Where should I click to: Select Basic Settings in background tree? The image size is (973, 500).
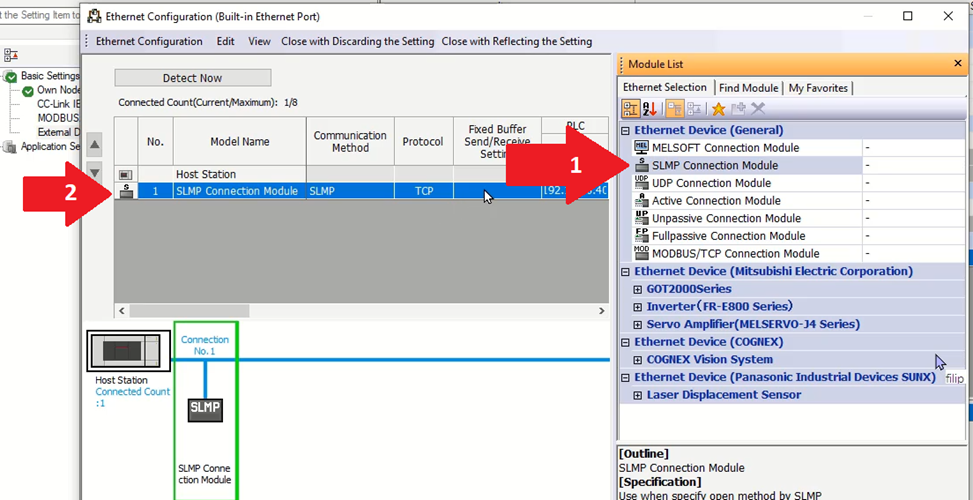[x=50, y=76]
